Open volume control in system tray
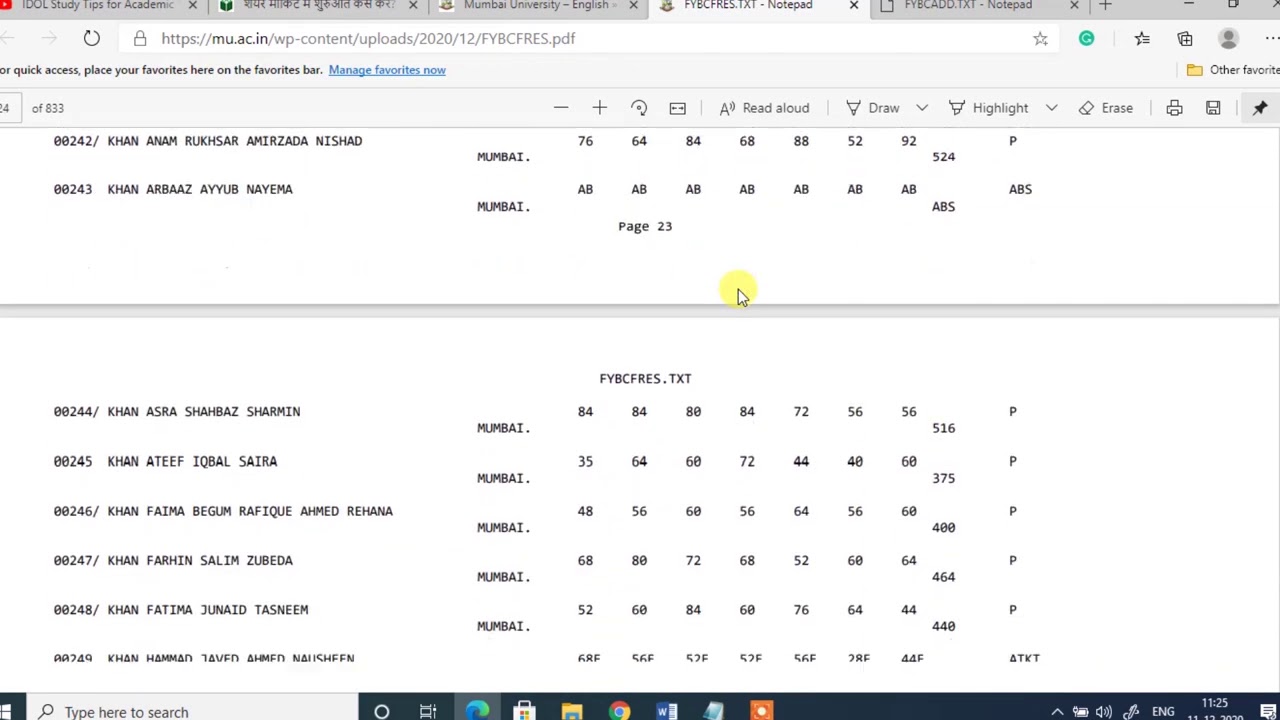This screenshot has width=1280, height=720. pyautogui.click(x=1104, y=712)
